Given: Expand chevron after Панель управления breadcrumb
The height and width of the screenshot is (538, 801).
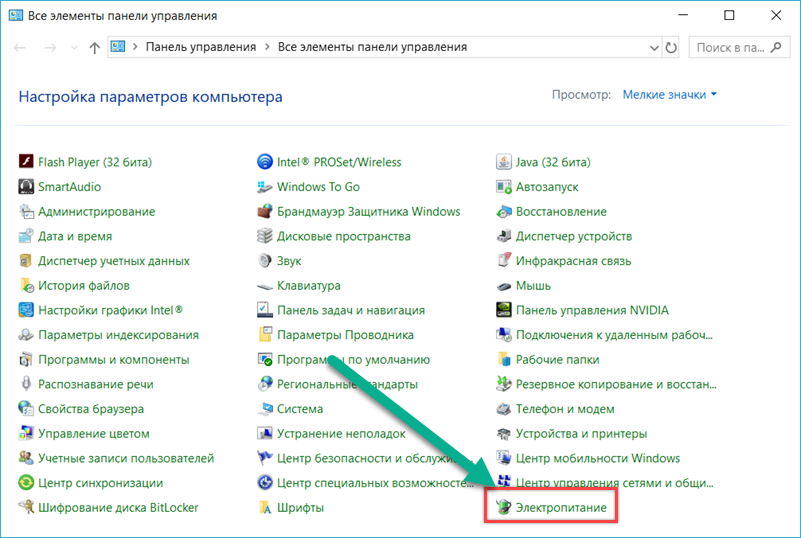Looking at the screenshot, I should pyautogui.click(x=267, y=47).
